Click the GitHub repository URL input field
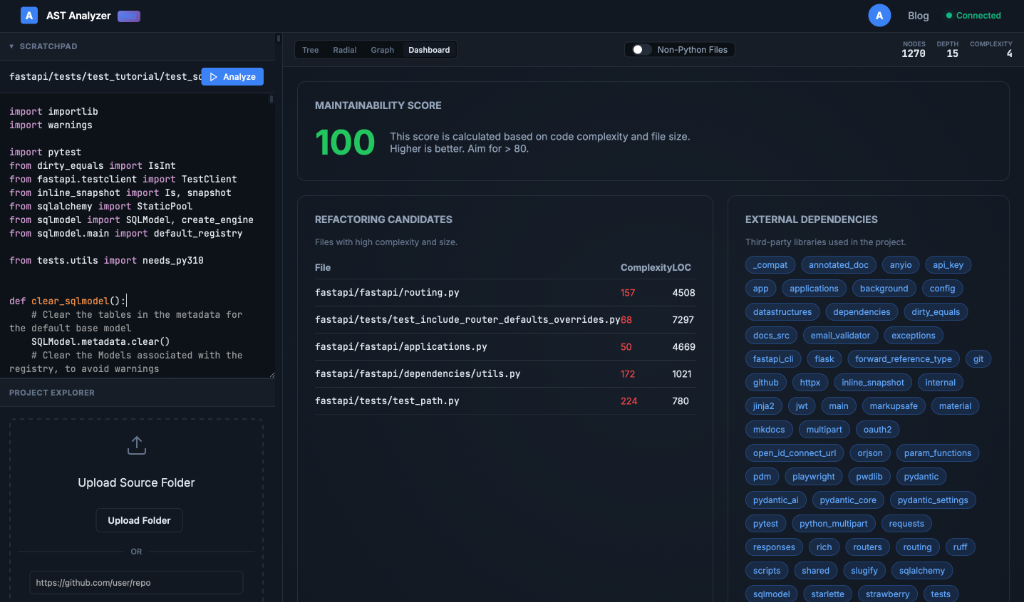This screenshot has height=602, width=1024. (x=136, y=582)
